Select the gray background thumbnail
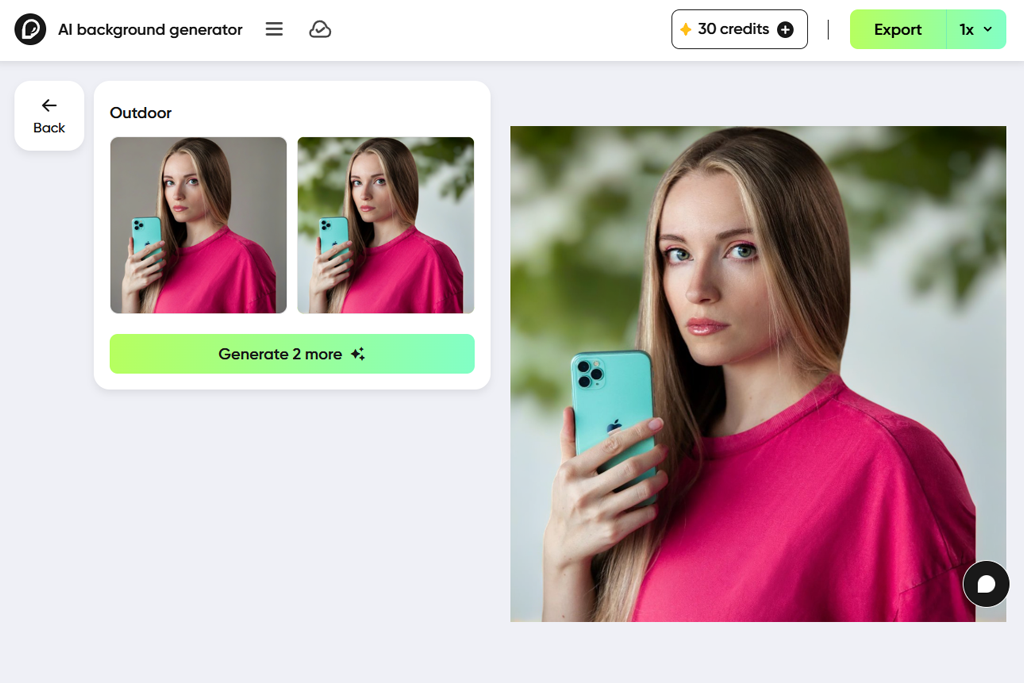This screenshot has height=683, width=1024. click(199, 225)
